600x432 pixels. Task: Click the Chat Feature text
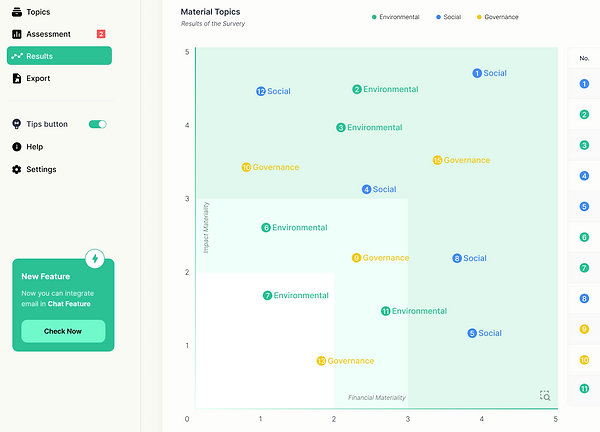[x=69, y=304]
